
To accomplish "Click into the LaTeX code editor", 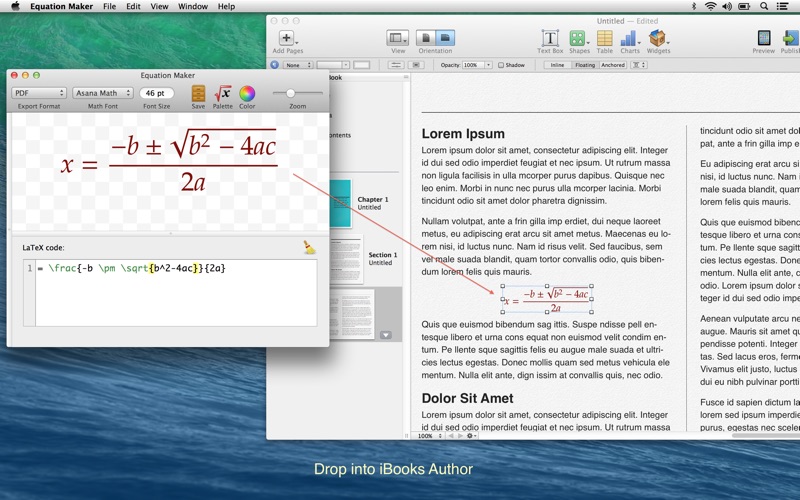I will (176, 292).
